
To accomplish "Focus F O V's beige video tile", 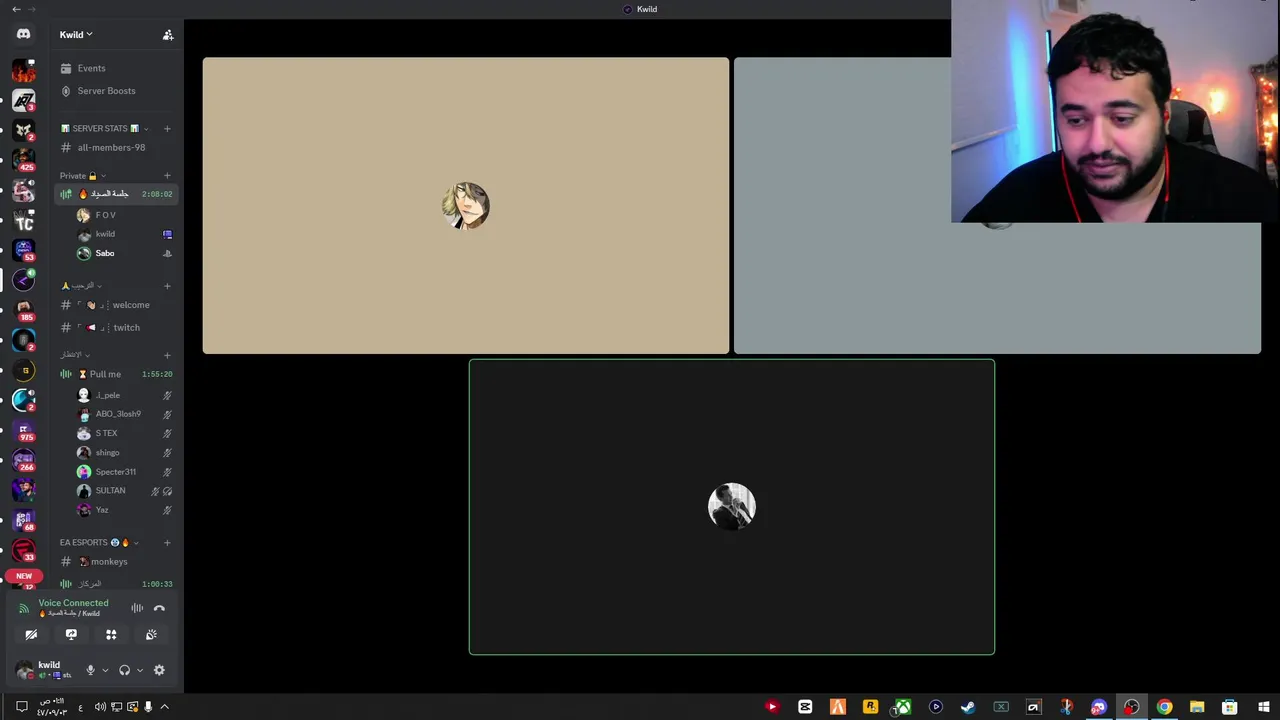I will point(466,206).
